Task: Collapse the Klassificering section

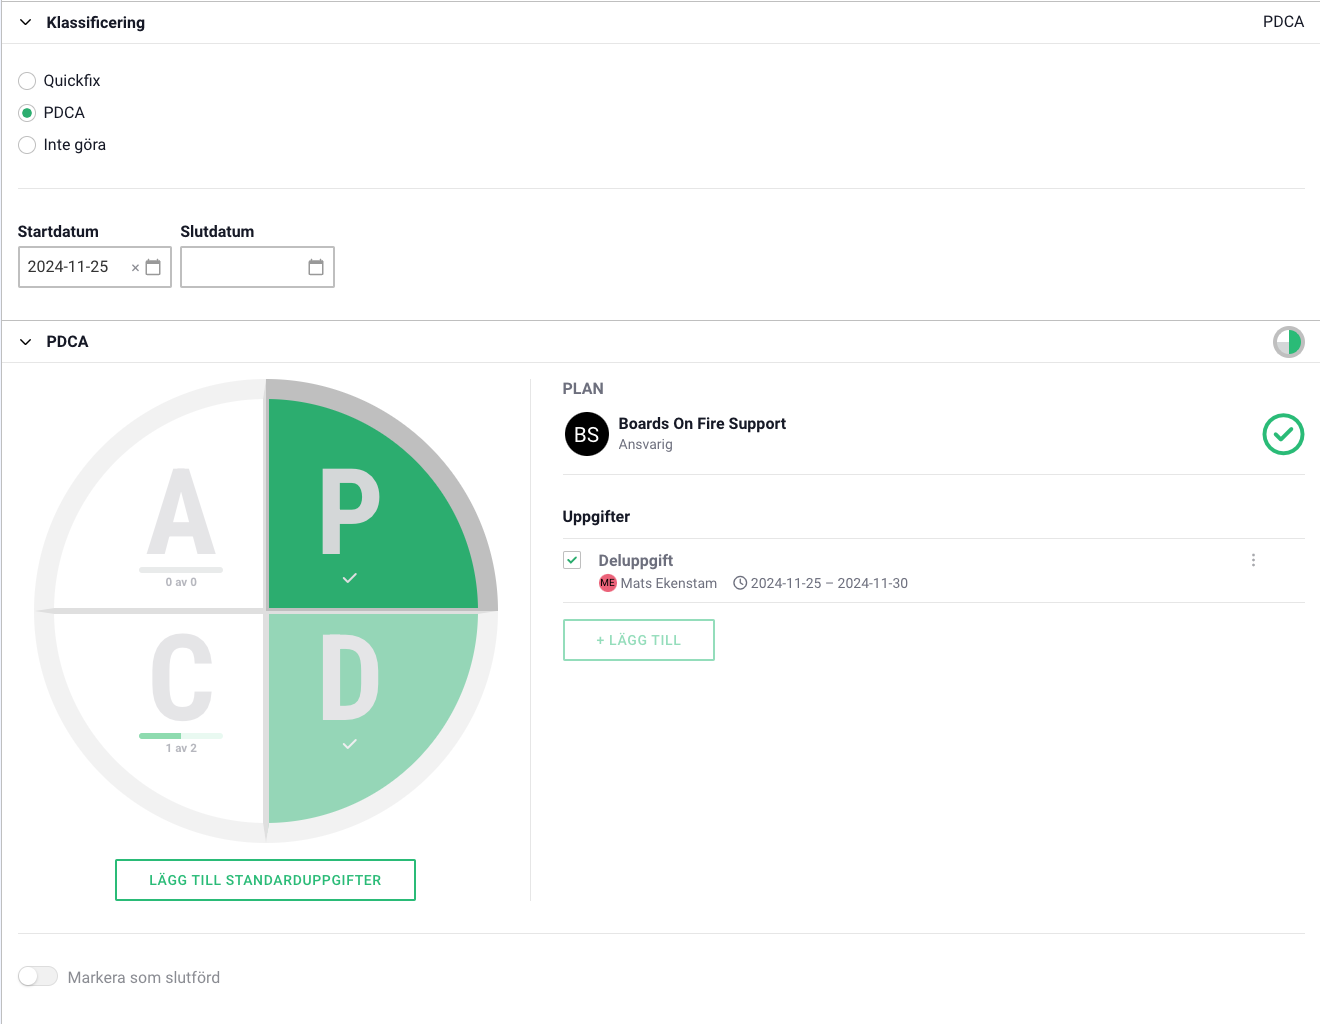Action: coord(26,22)
